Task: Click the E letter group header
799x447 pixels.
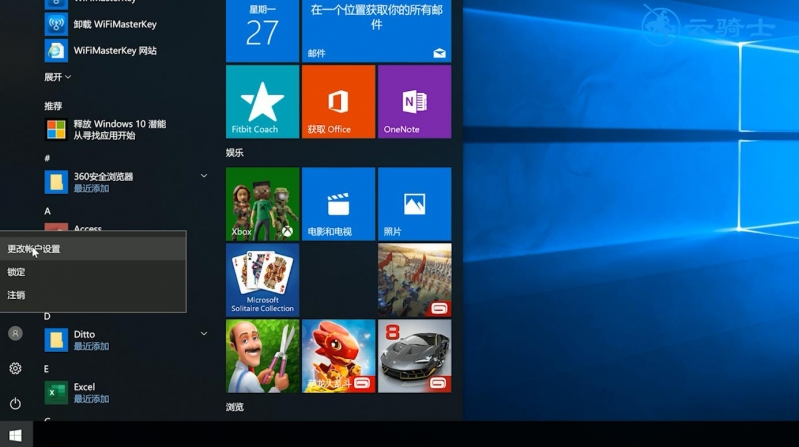Action: 46,369
